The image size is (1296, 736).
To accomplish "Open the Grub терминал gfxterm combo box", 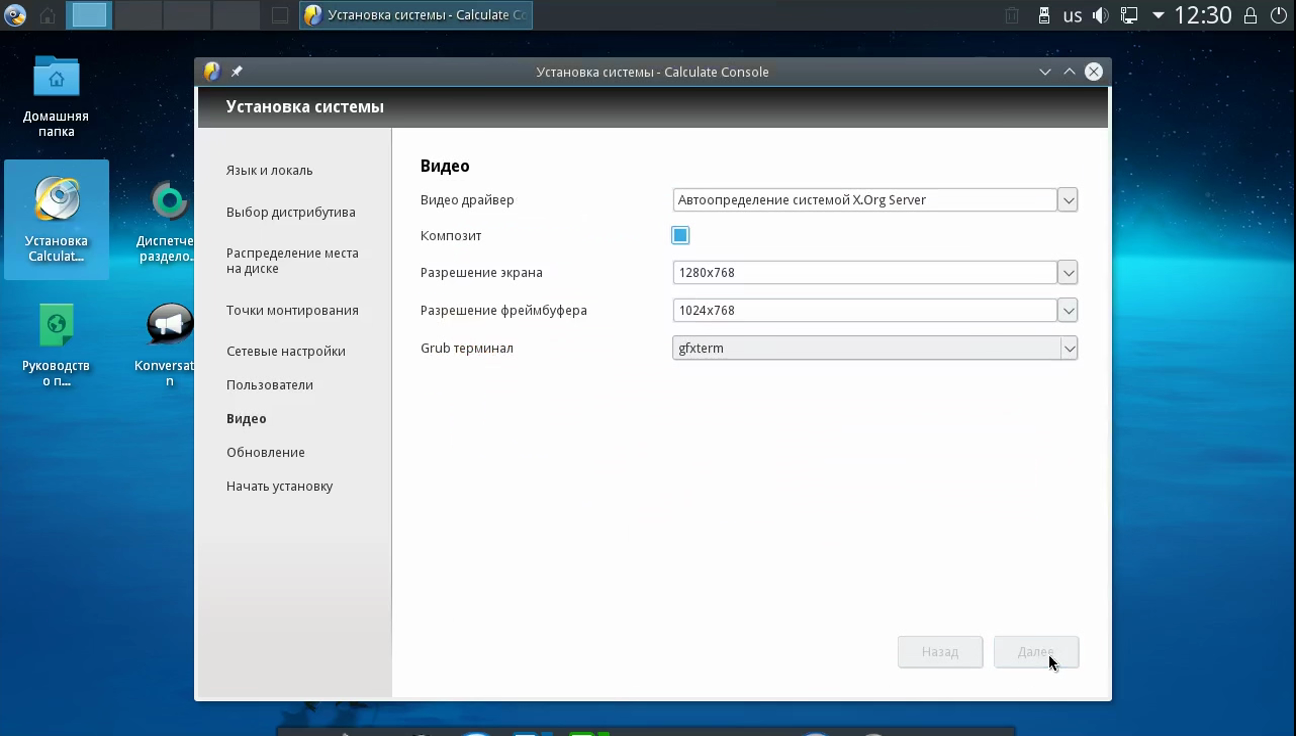I will tap(874, 348).
